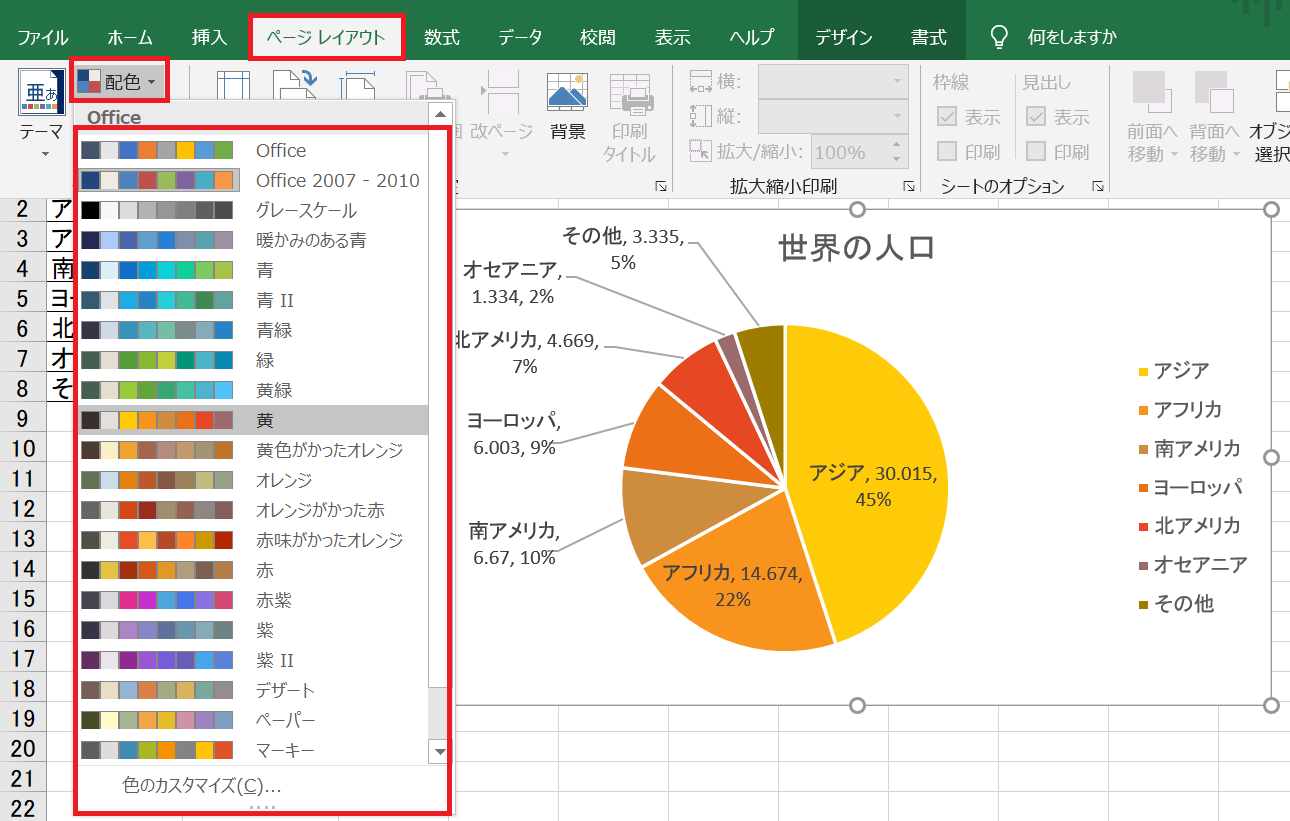Click the 背面へ移動 (Send Backward) icon
The width and height of the screenshot is (1290, 821).
click(1214, 93)
